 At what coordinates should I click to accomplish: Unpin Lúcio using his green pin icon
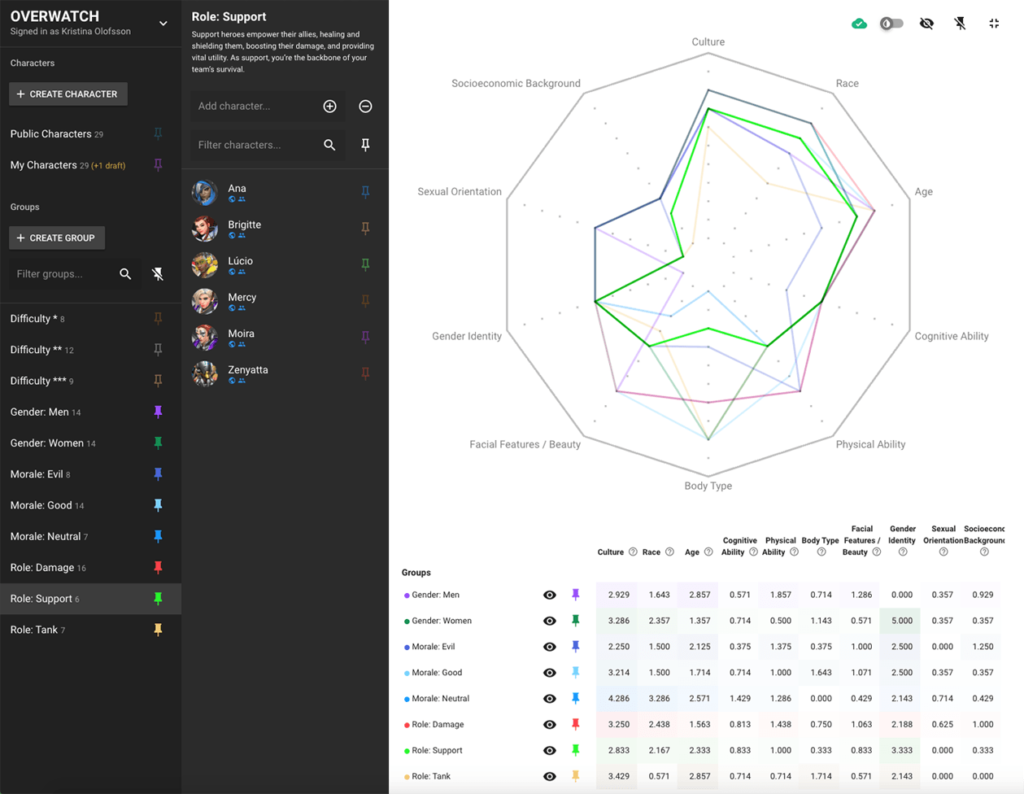point(365,264)
